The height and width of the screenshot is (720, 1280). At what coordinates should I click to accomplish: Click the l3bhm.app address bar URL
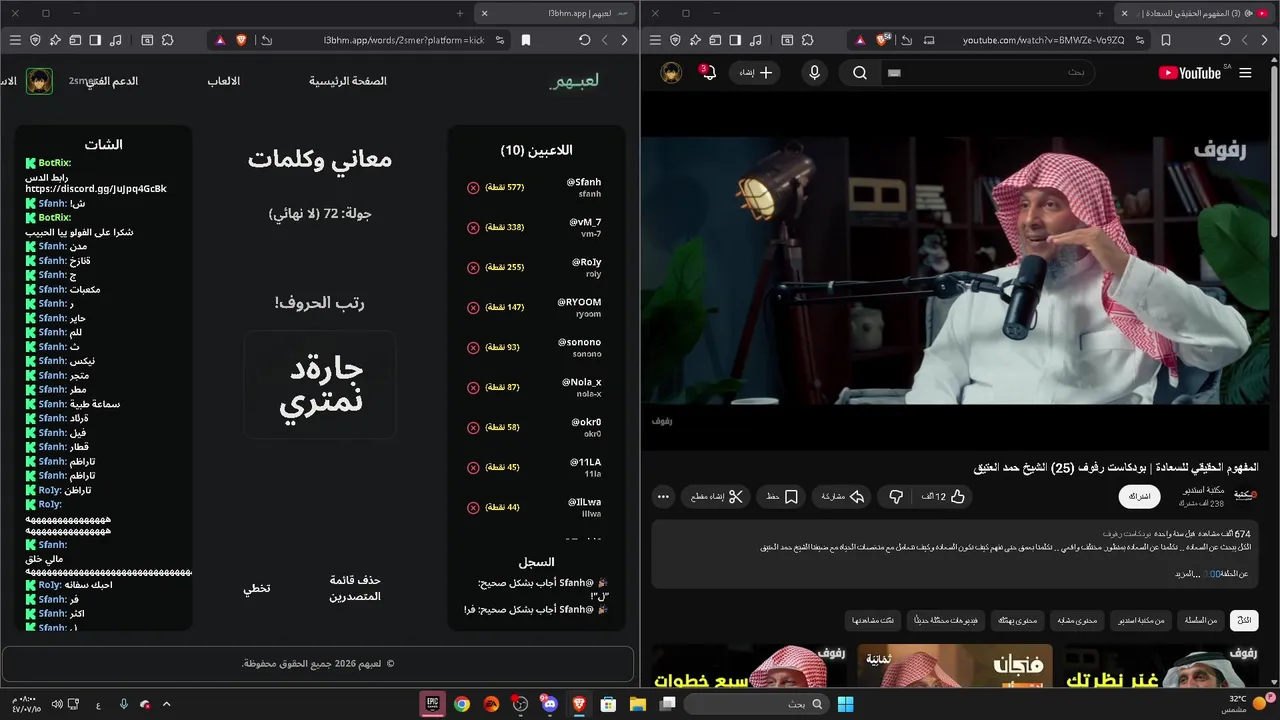click(403, 40)
